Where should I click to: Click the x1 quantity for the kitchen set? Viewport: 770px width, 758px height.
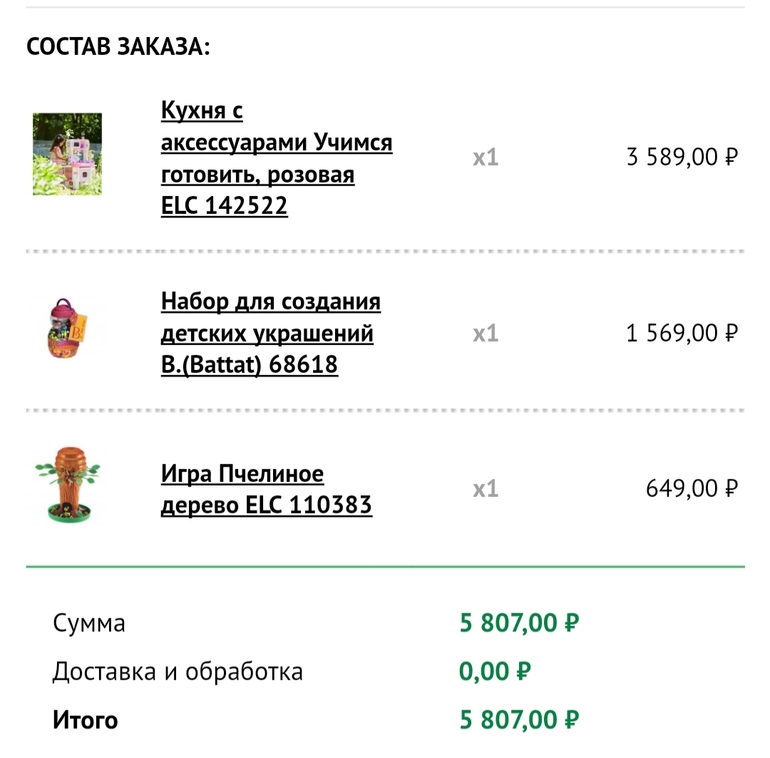[x=485, y=157]
